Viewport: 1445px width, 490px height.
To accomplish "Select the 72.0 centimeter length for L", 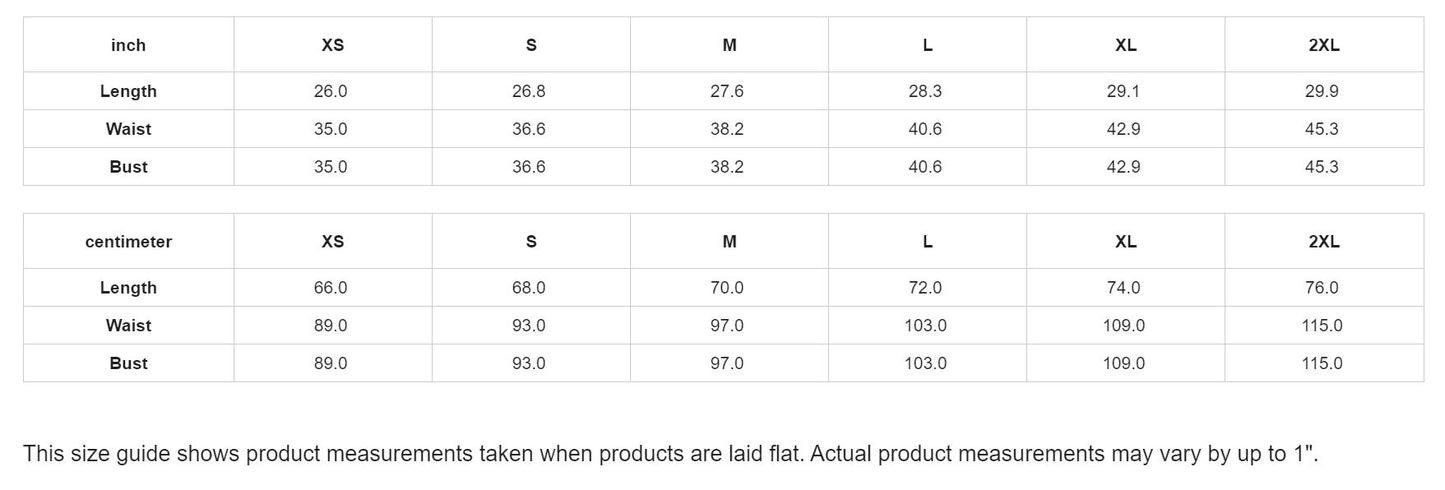I will (925, 288).
